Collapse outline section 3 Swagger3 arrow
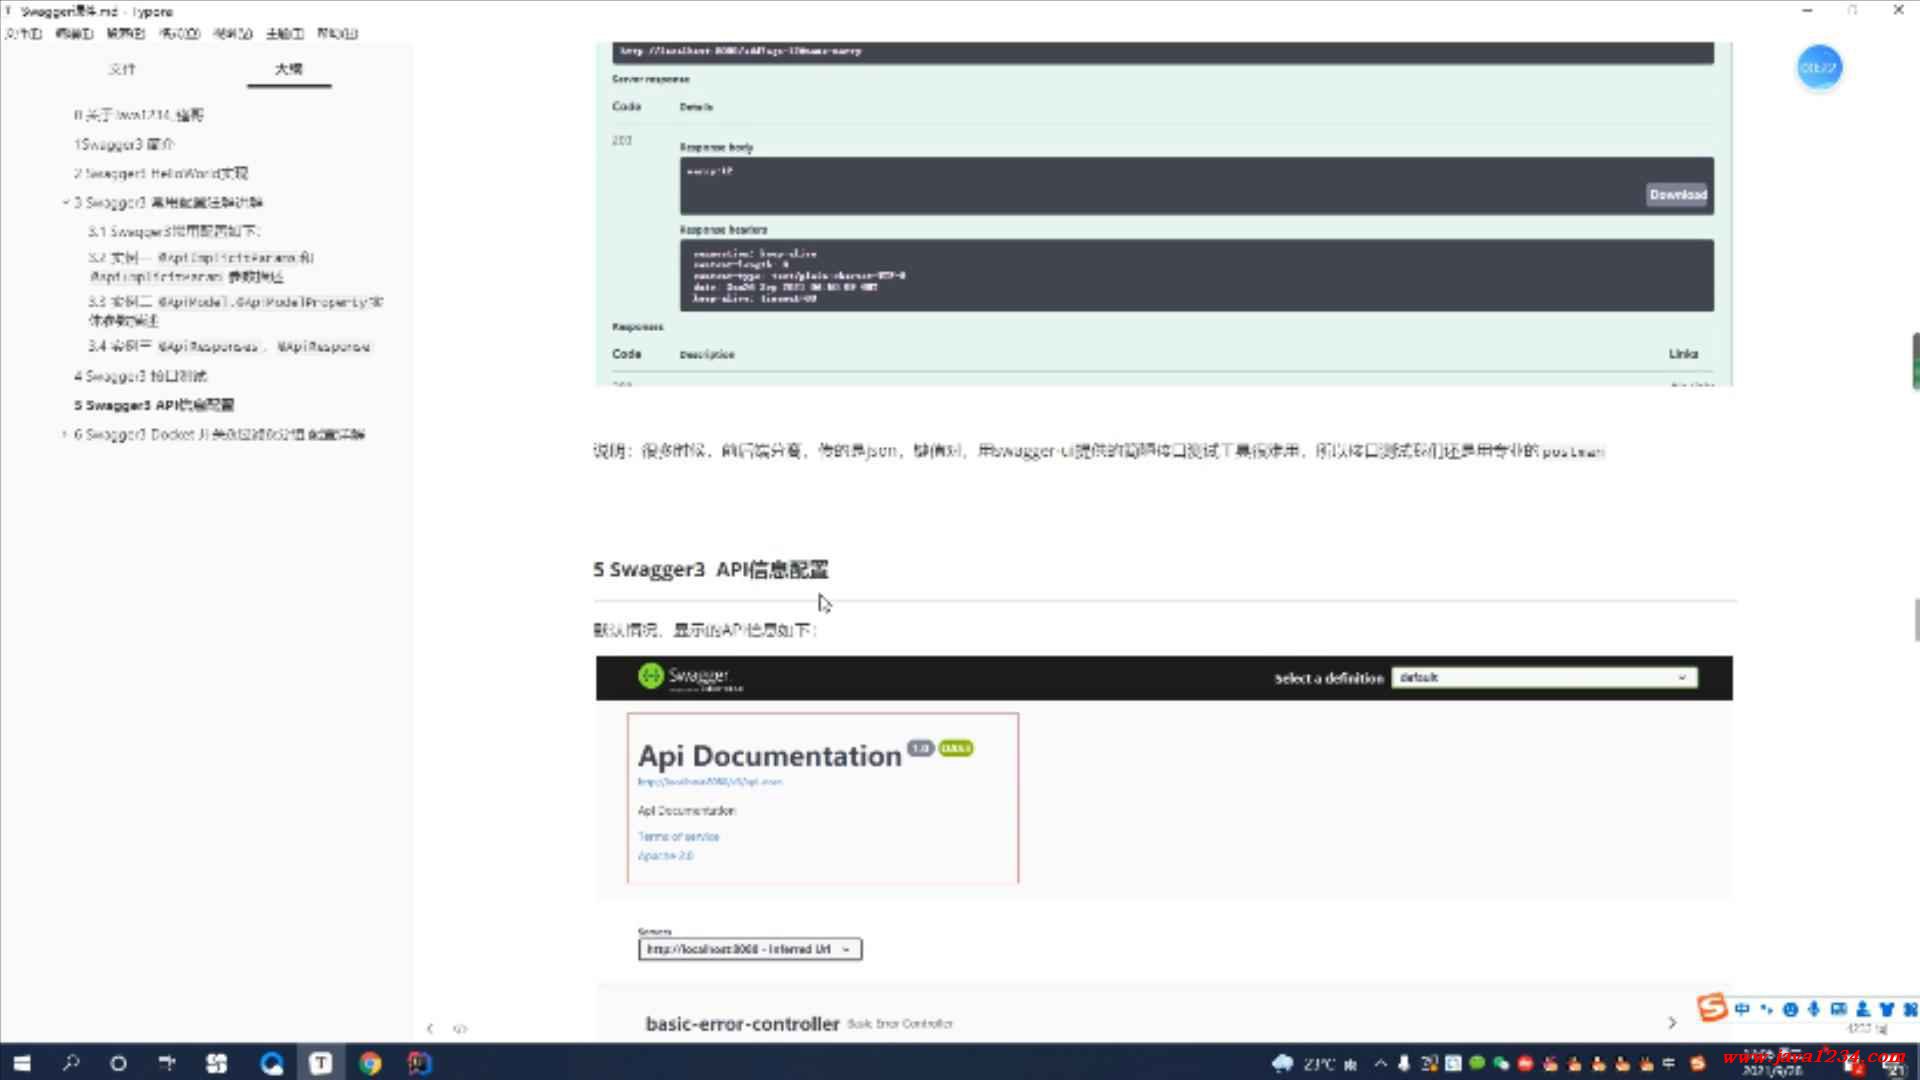 (x=65, y=202)
